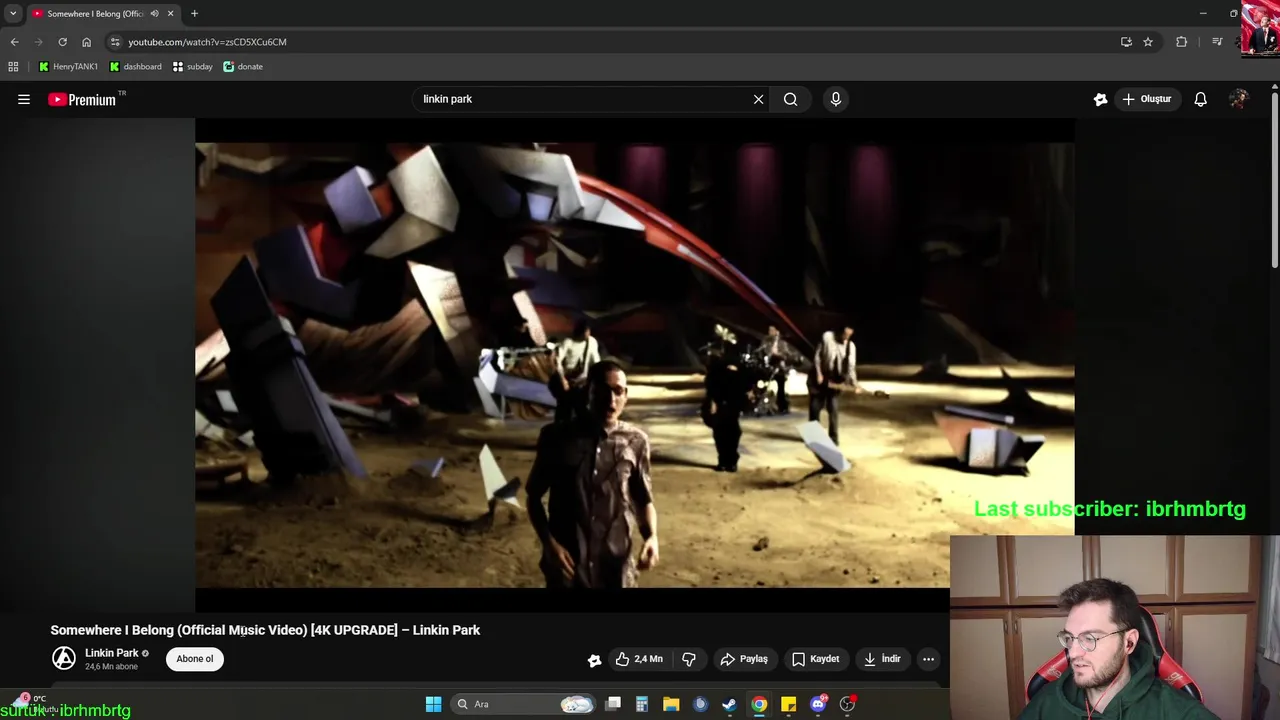Like the video showing 2,4 Mn
Screen dimensions: 1280x720
639,659
